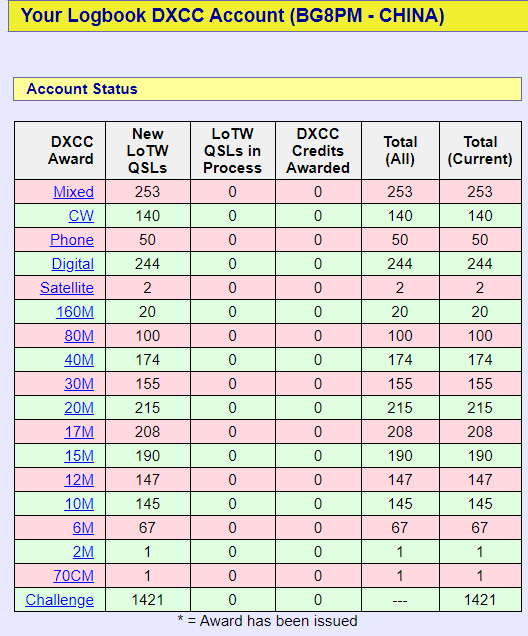Click the New LoTW QSLs column header
The width and height of the screenshot is (528, 636).
pyautogui.click(x=148, y=150)
